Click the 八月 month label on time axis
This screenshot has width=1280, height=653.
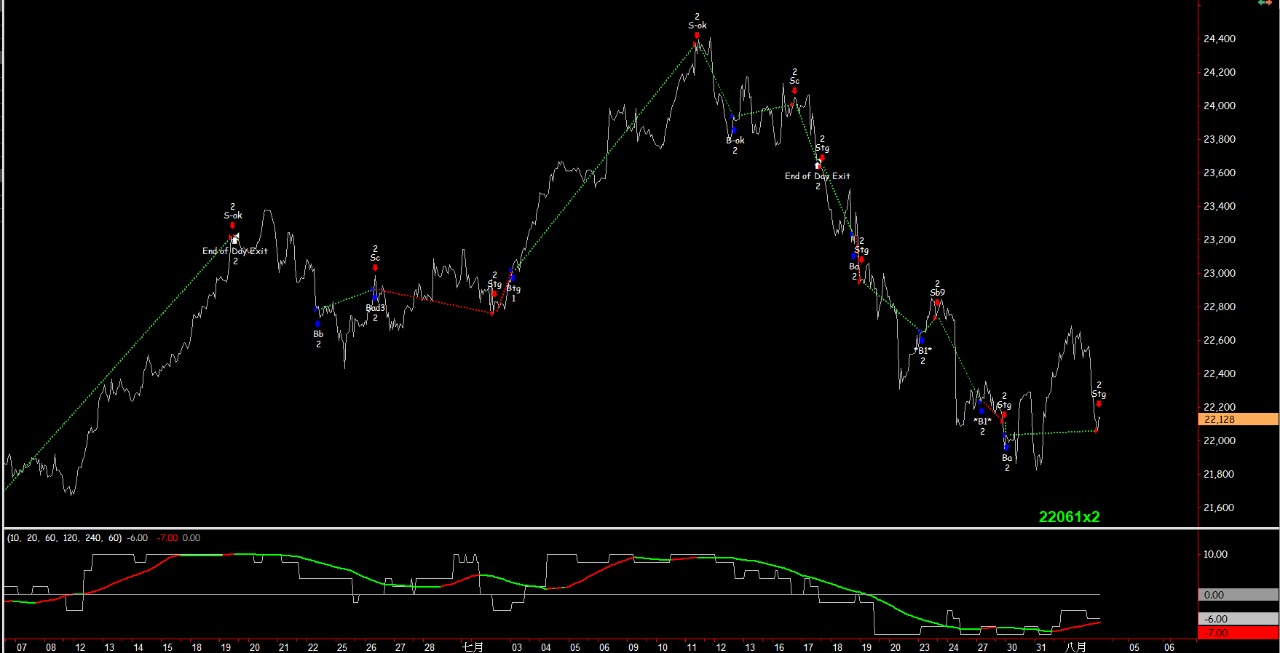click(1076, 646)
